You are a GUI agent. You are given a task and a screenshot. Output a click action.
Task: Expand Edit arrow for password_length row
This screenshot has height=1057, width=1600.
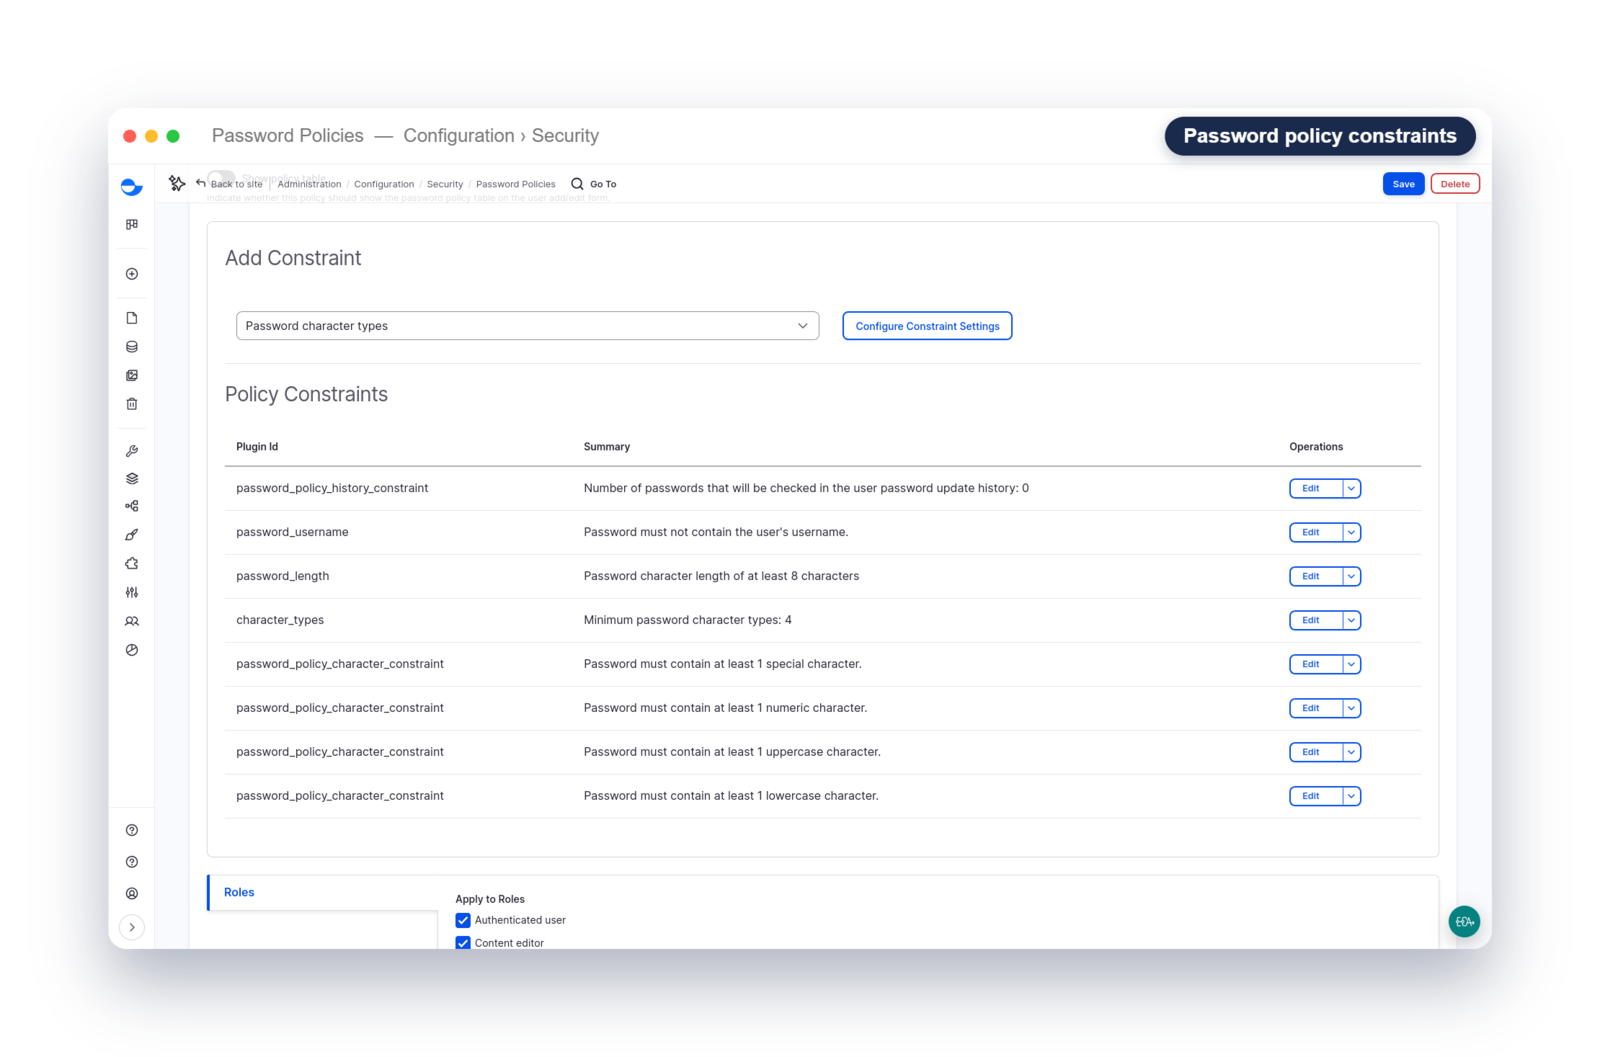(x=1351, y=576)
